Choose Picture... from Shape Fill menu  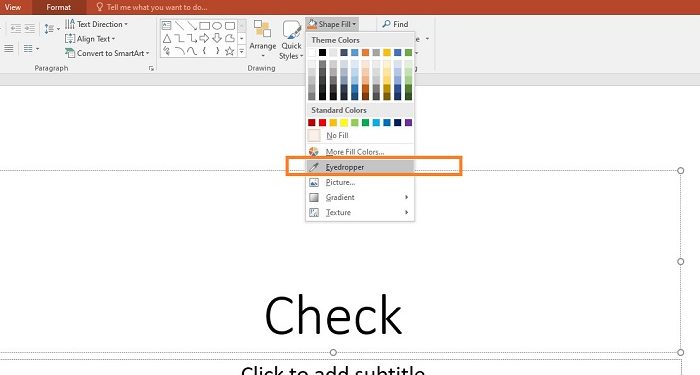pyautogui.click(x=360, y=182)
